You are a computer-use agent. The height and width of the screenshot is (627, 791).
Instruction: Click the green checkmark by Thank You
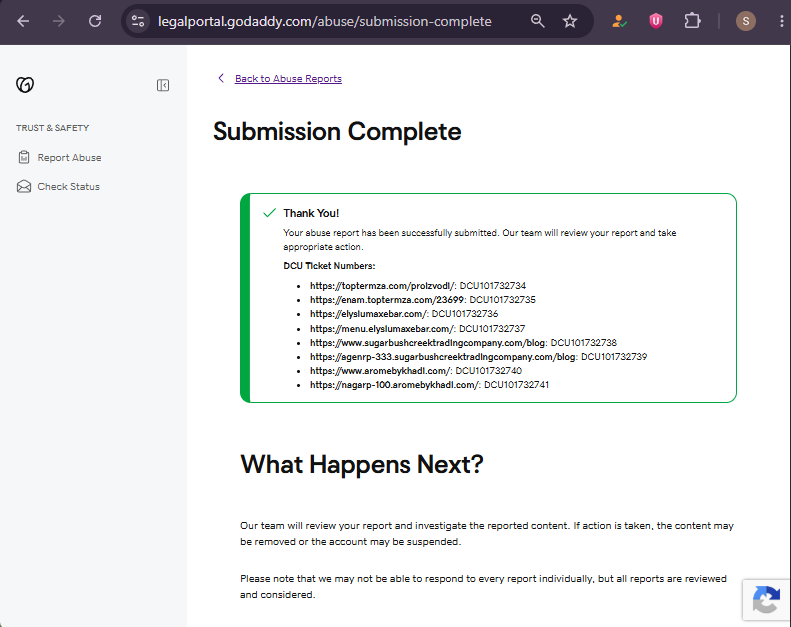click(269, 213)
